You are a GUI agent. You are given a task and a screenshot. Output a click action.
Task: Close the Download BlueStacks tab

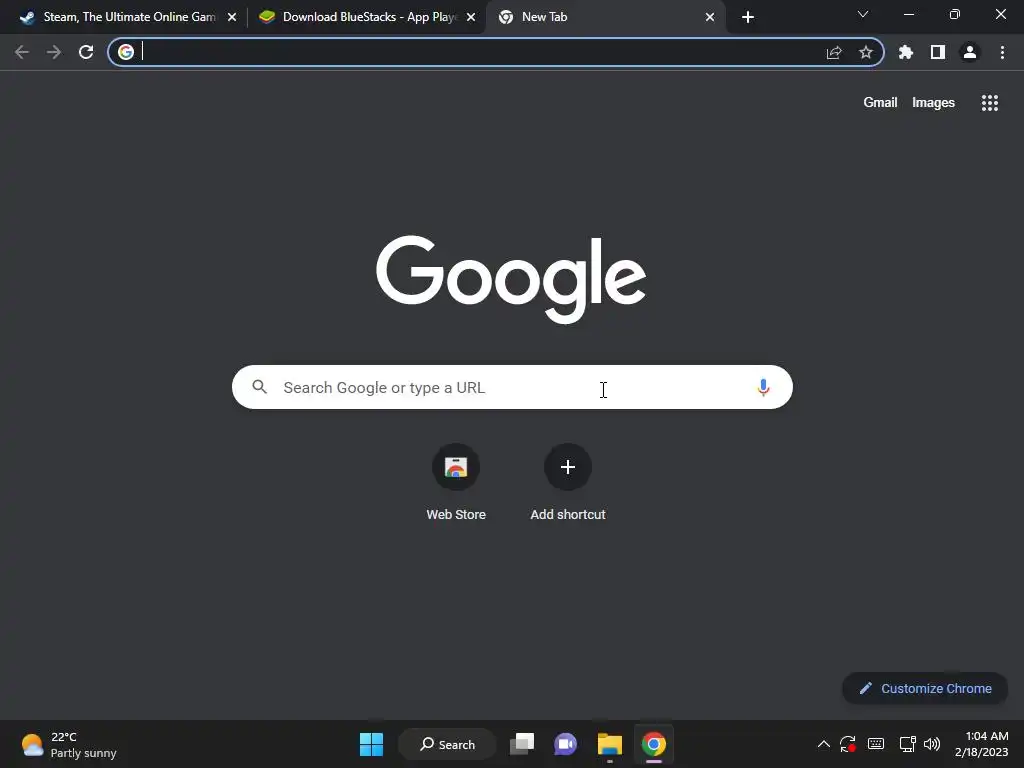[471, 17]
